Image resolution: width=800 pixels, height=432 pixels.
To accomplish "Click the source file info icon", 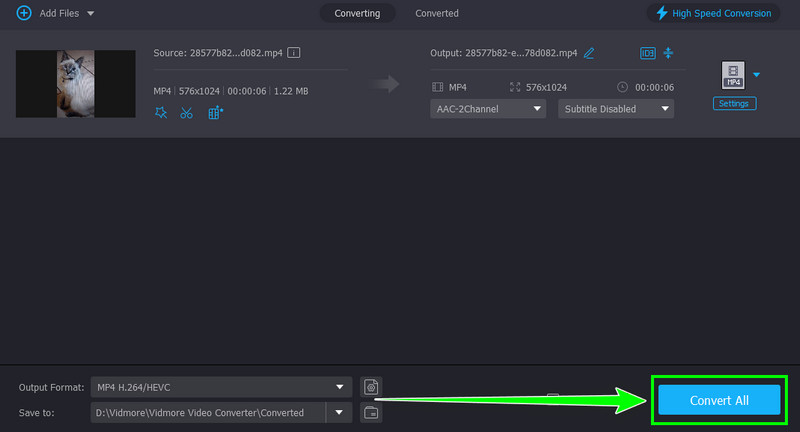I will [x=295, y=52].
